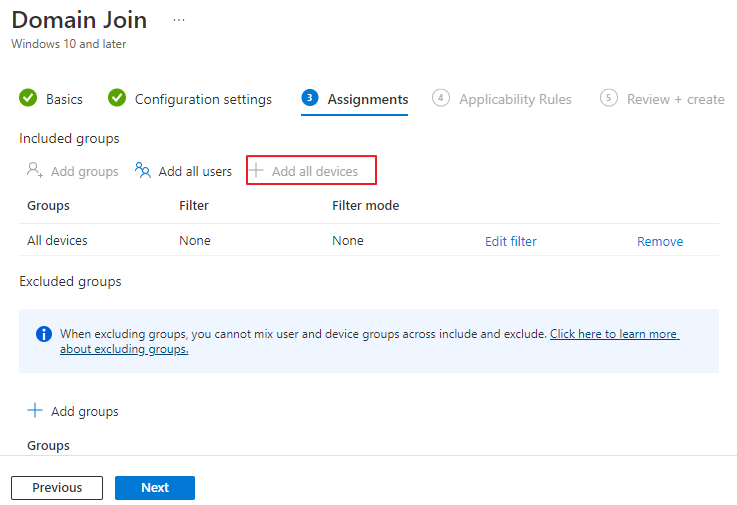Click the Included groups heading
The width and height of the screenshot is (737, 505).
click(x=69, y=139)
